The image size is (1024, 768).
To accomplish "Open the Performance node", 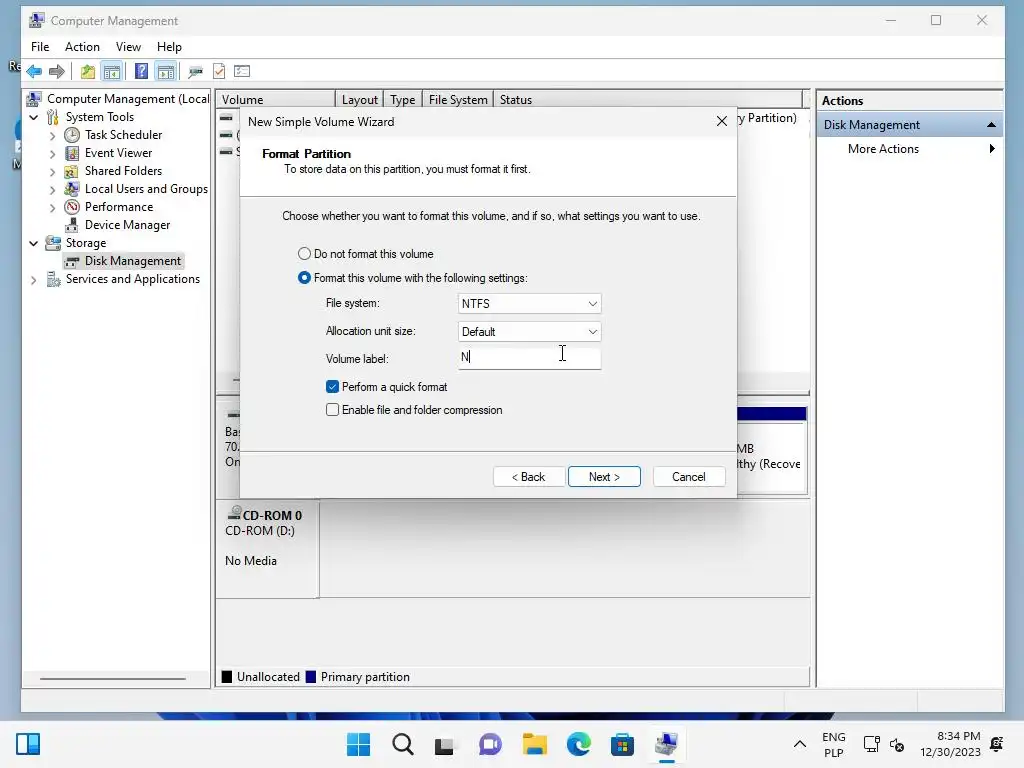I will (x=119, y=206).
